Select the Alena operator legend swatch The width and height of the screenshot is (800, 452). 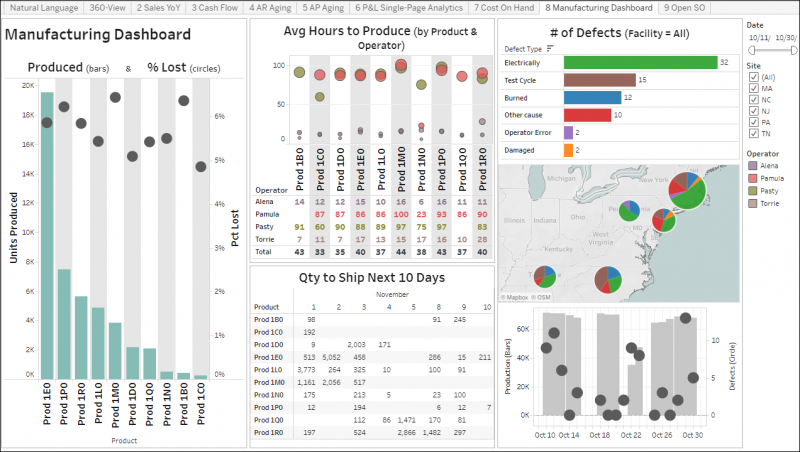[x=752, y=166]
